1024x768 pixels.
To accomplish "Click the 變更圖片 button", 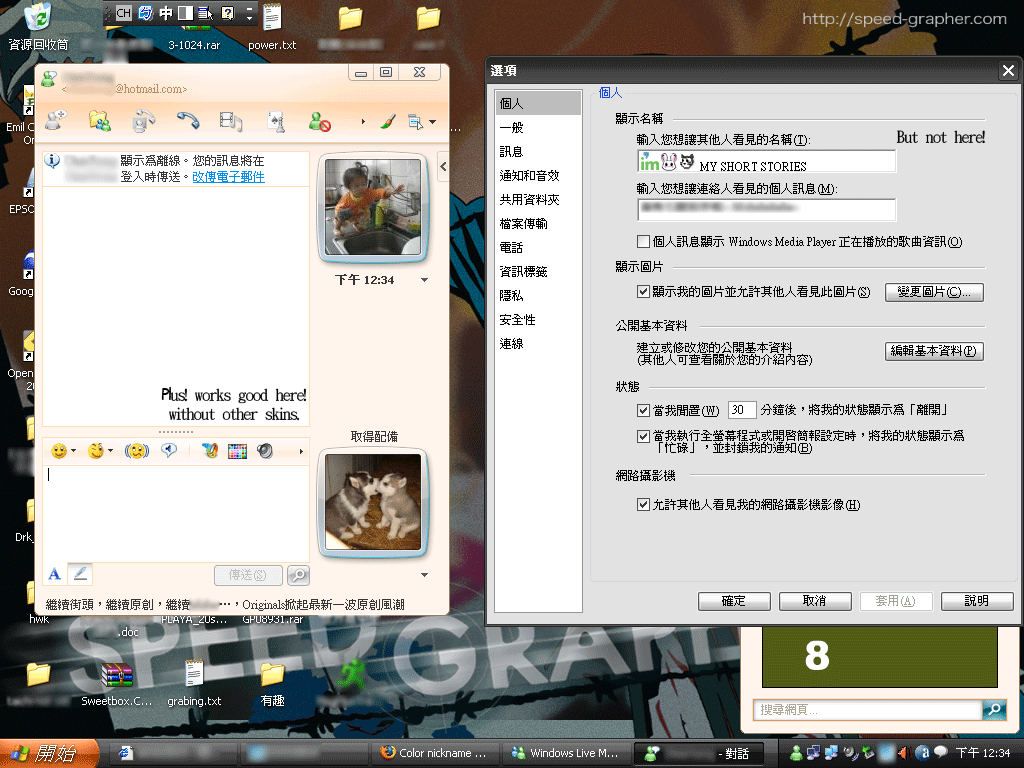I will click(934, 292).
